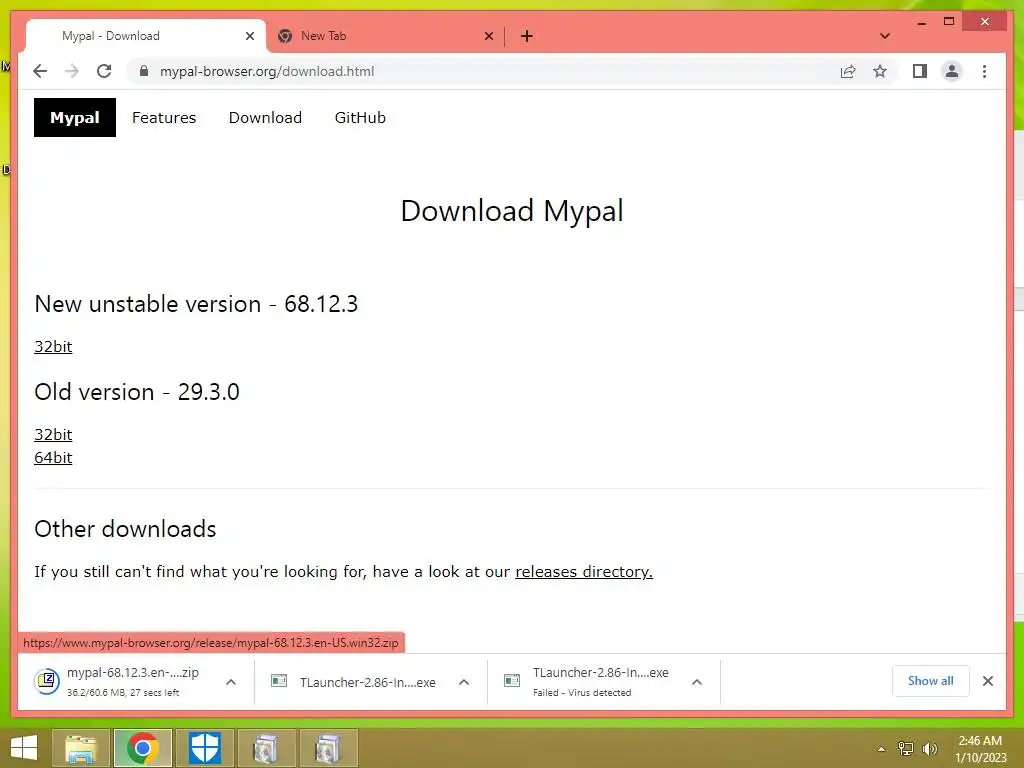Open the releases directory link
This screenshot has width=1024, height=768.
pyautogui.click(x=584, y=571)
